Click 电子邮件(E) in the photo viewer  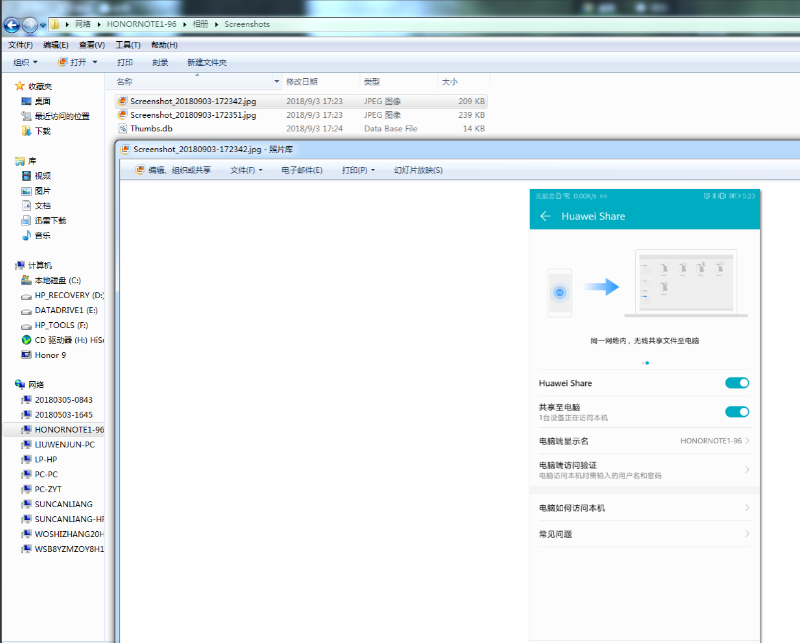click(x=302, y=170)
